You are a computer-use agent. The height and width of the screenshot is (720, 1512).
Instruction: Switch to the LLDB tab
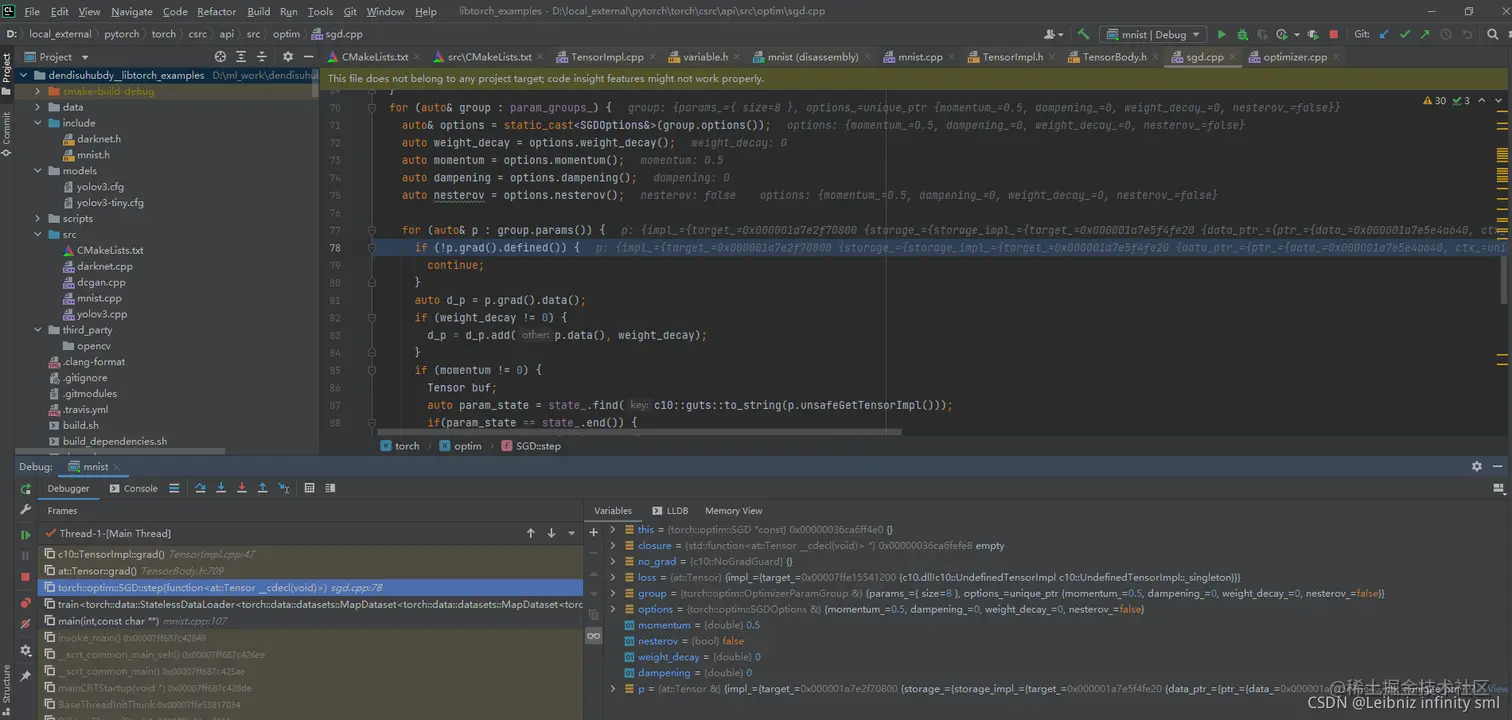(670, 510)
